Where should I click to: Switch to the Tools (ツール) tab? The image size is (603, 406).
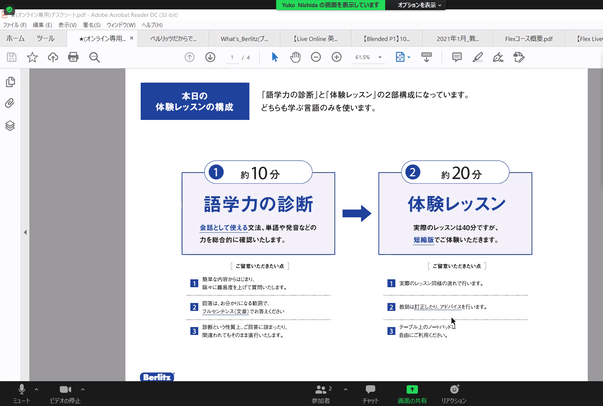tap(45, 38)
